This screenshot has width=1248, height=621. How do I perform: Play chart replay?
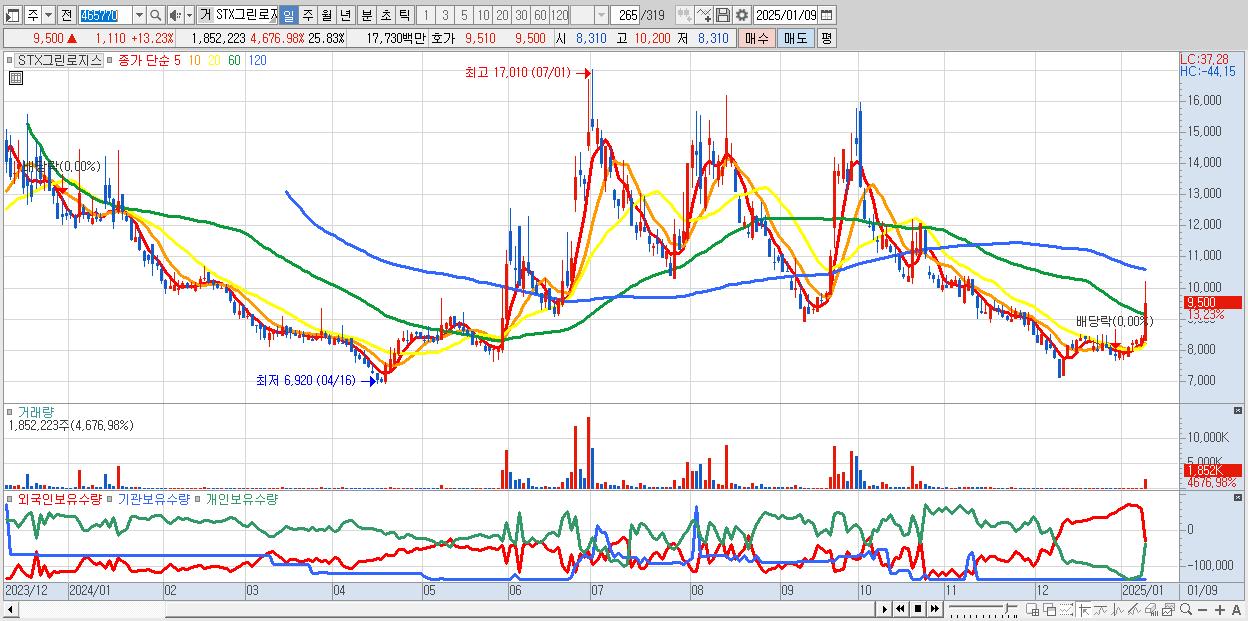click(x=885, y=609)
